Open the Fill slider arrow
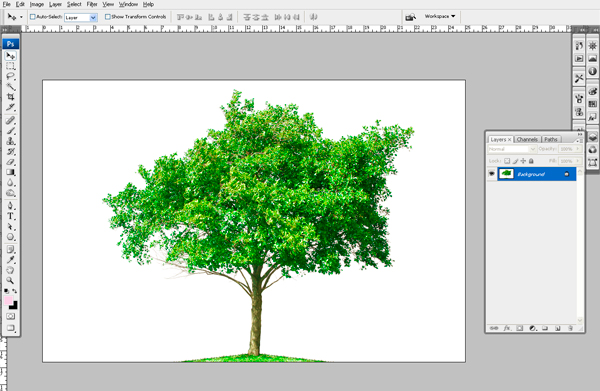 click(578, 161)
